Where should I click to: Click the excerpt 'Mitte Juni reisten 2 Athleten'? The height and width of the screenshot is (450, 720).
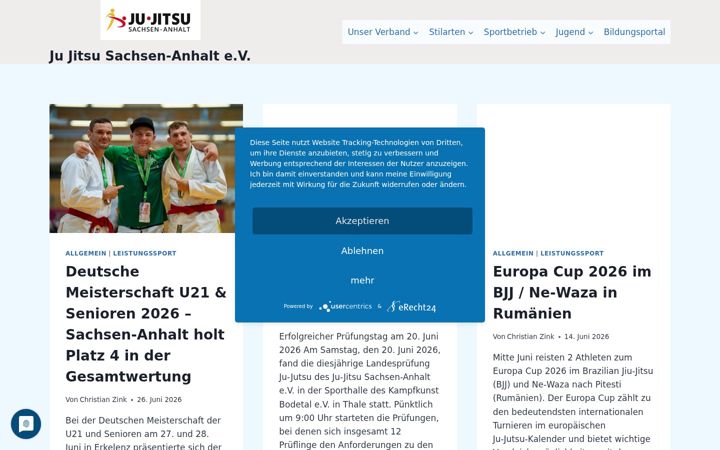(x=573, y=400)
